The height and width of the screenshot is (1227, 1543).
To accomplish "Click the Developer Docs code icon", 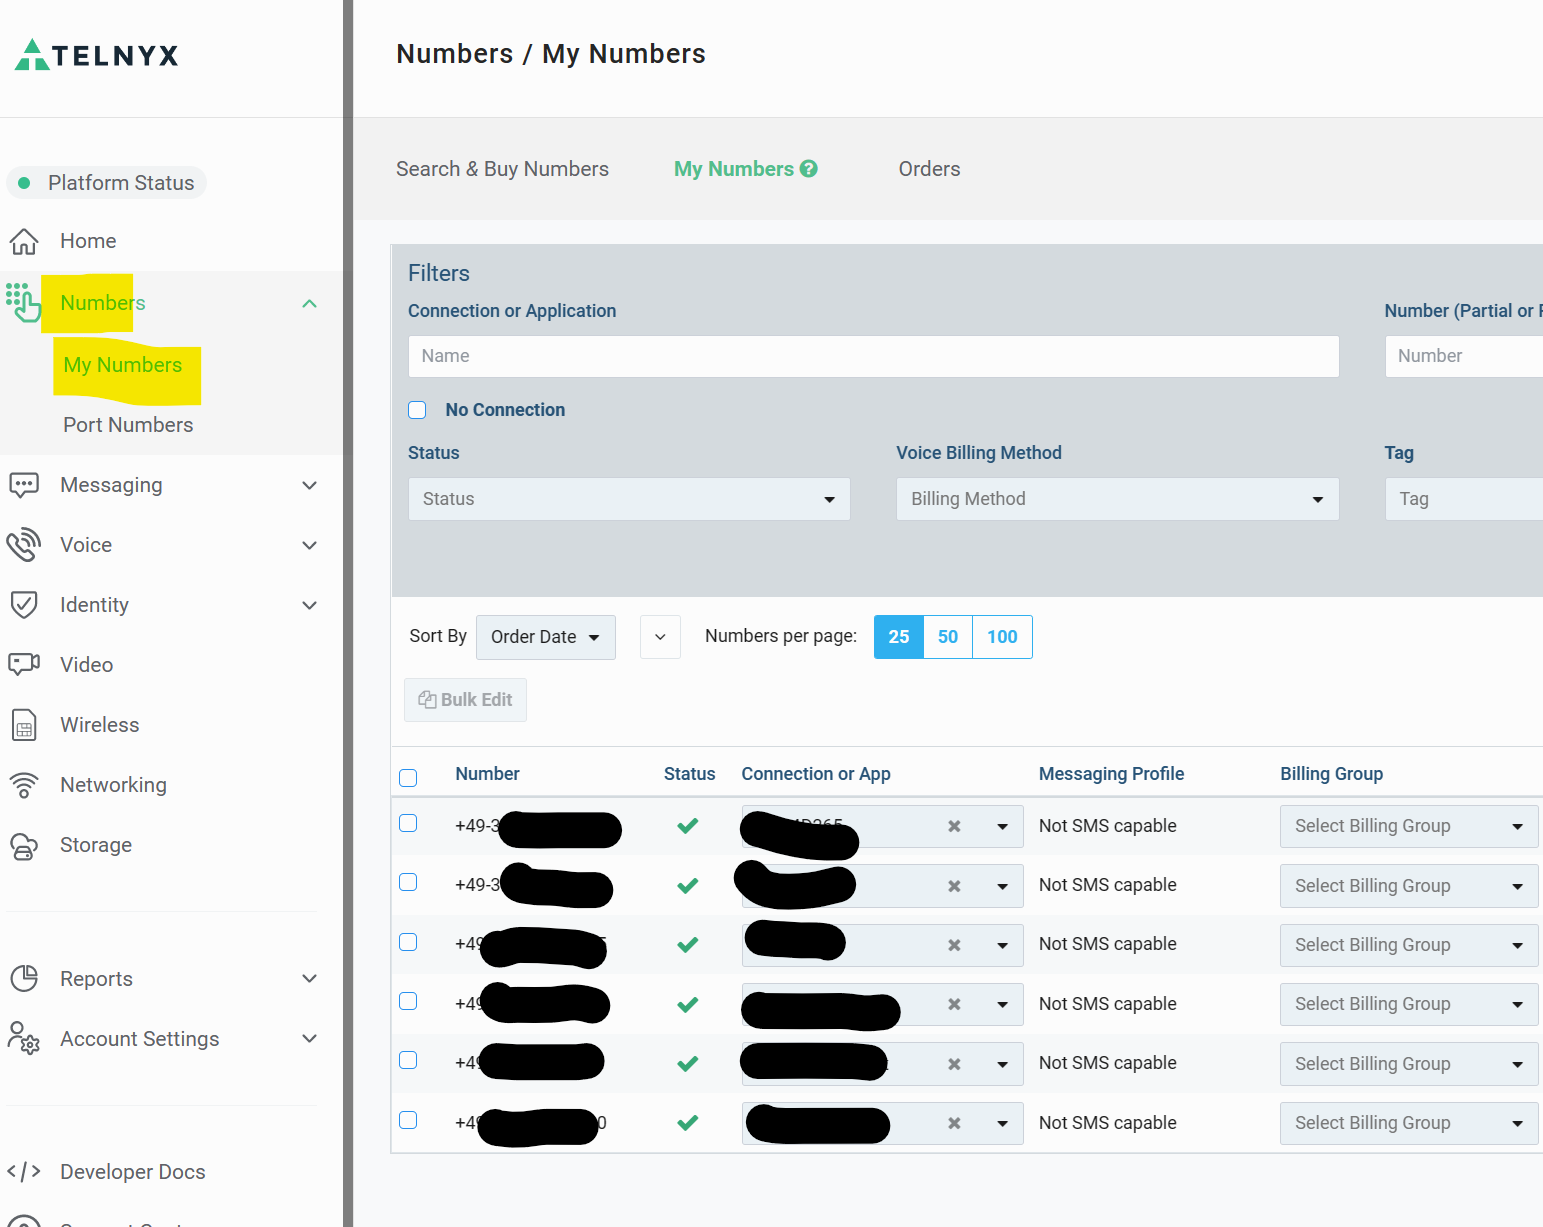I will tap(24, 1171).
